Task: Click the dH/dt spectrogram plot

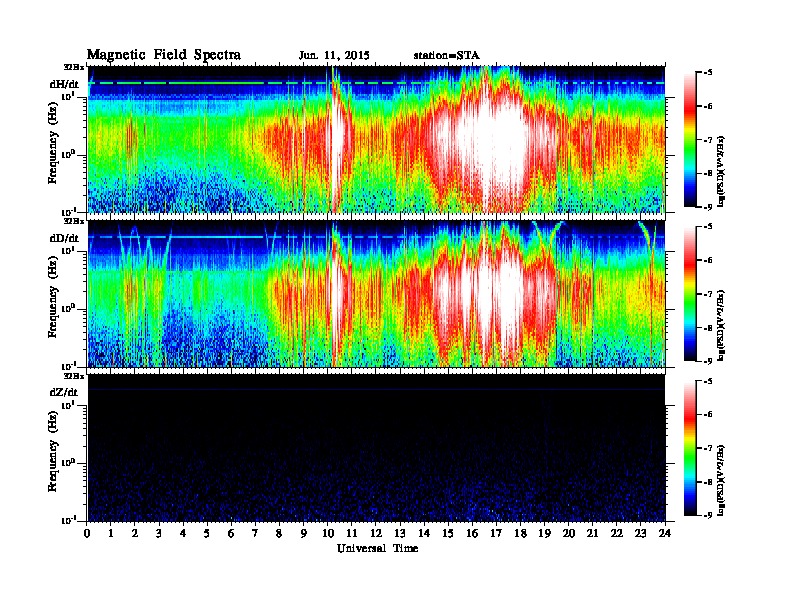Action: click(376, 139)
